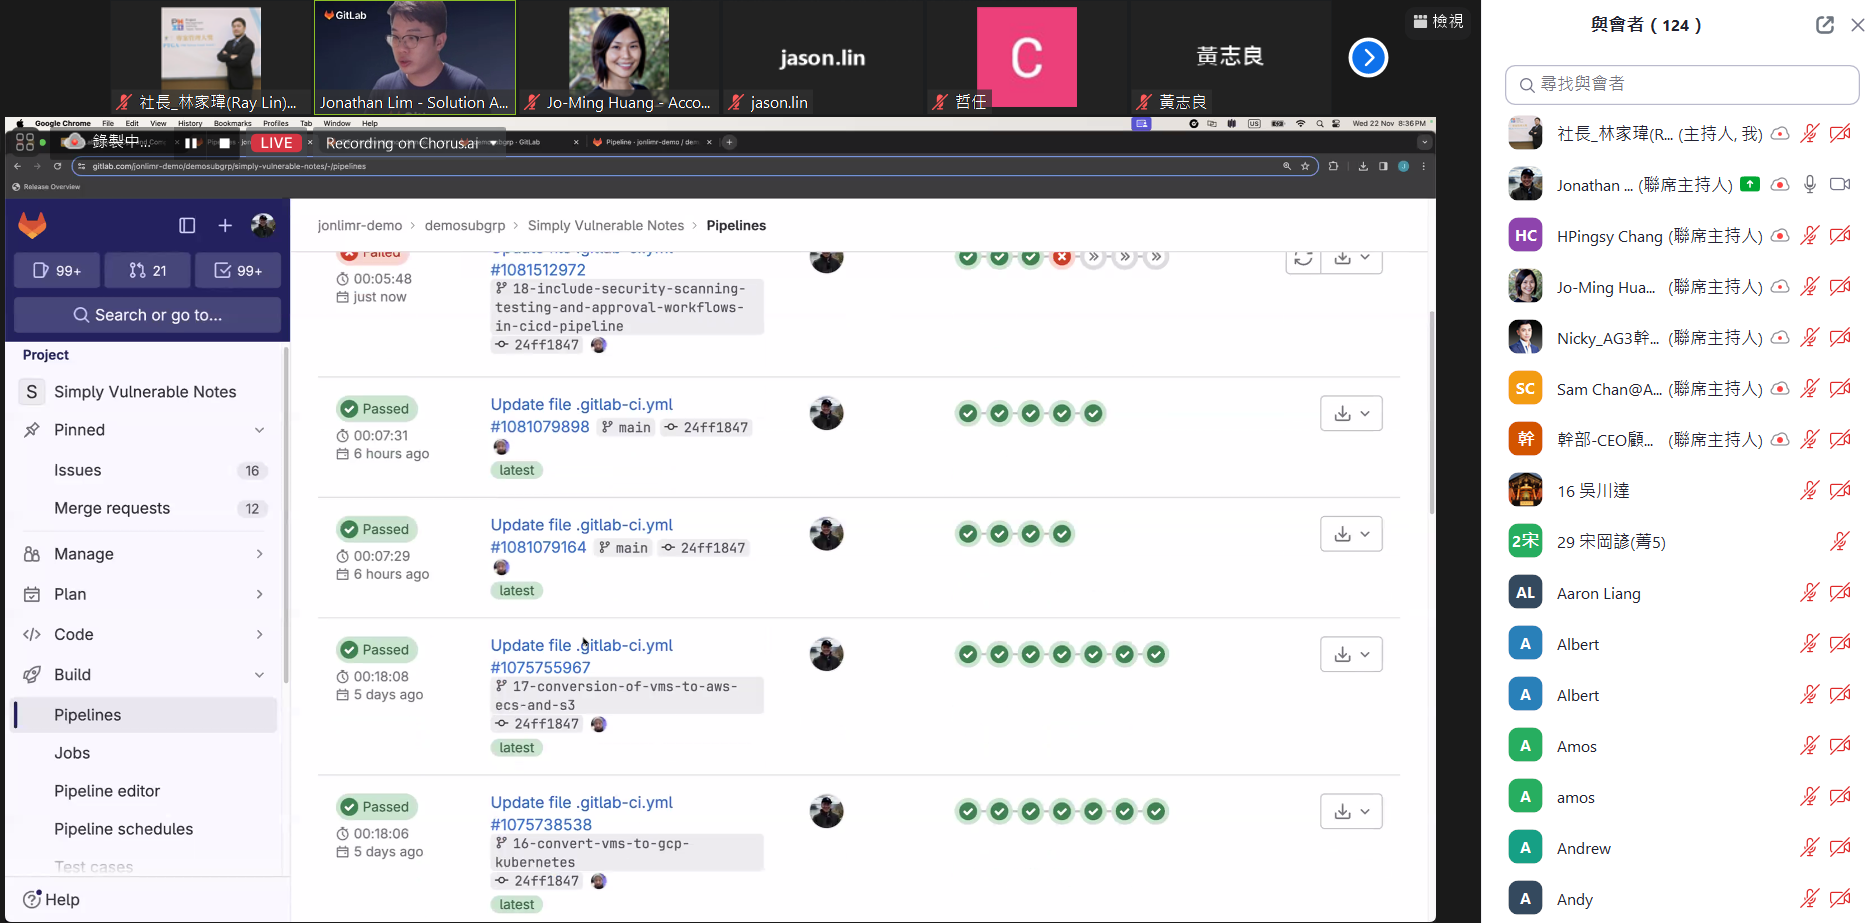Open artifacts download dropdown for pipeline #1081079898
The image size is (1867, 923).
(x=1351, y=414)
